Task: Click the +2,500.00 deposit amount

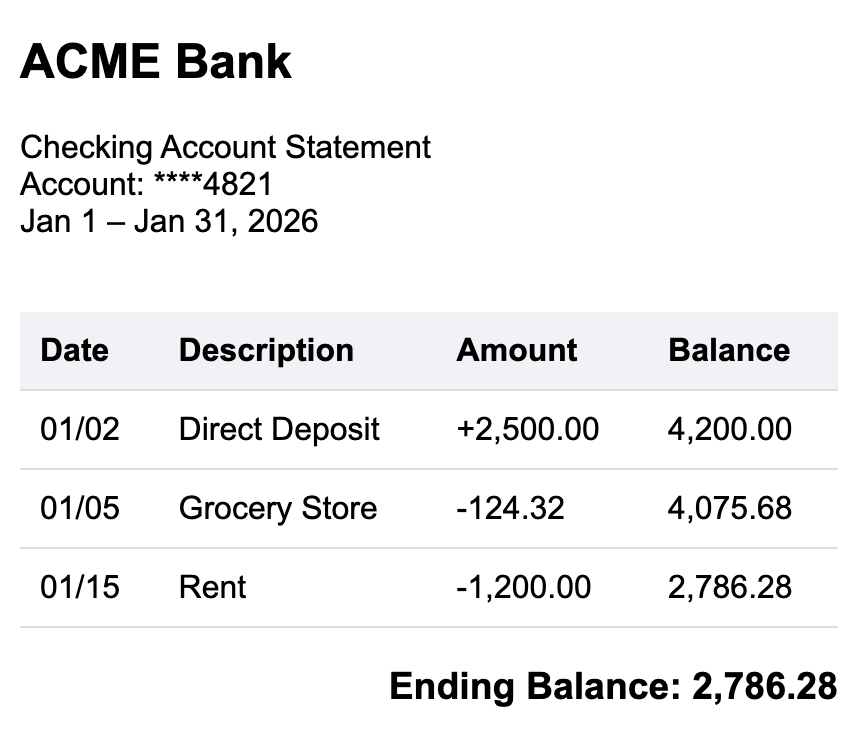Action: coord(527,429)
